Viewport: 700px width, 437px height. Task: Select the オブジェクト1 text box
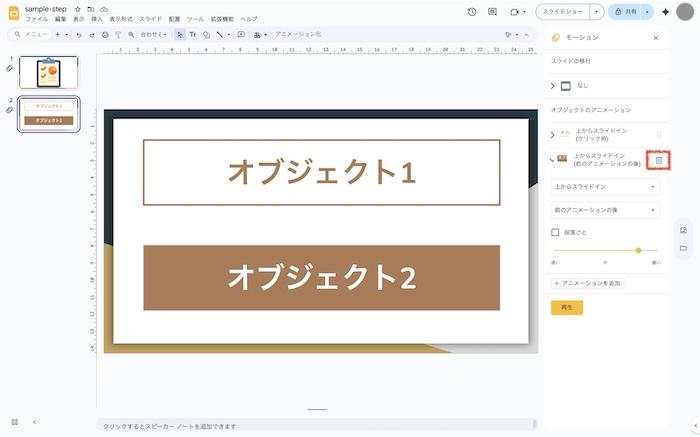click(x=321, y=172)
